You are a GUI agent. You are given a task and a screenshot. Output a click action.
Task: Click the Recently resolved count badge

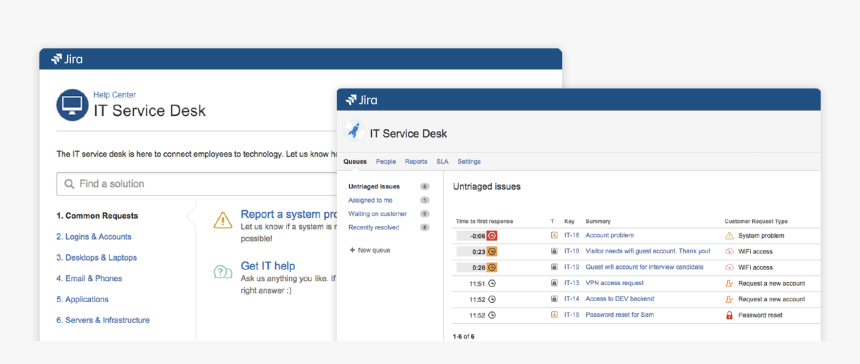tap(425, 228)
